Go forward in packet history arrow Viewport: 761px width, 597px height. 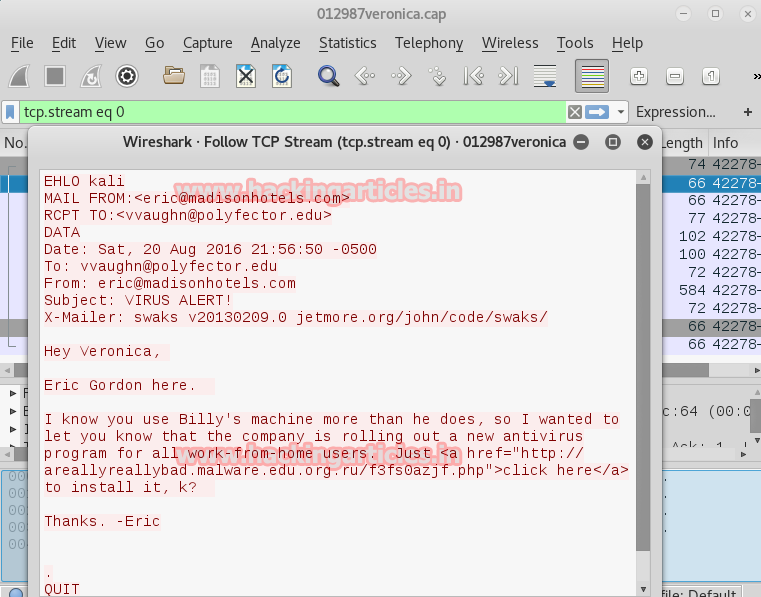[x=401, y=76]
